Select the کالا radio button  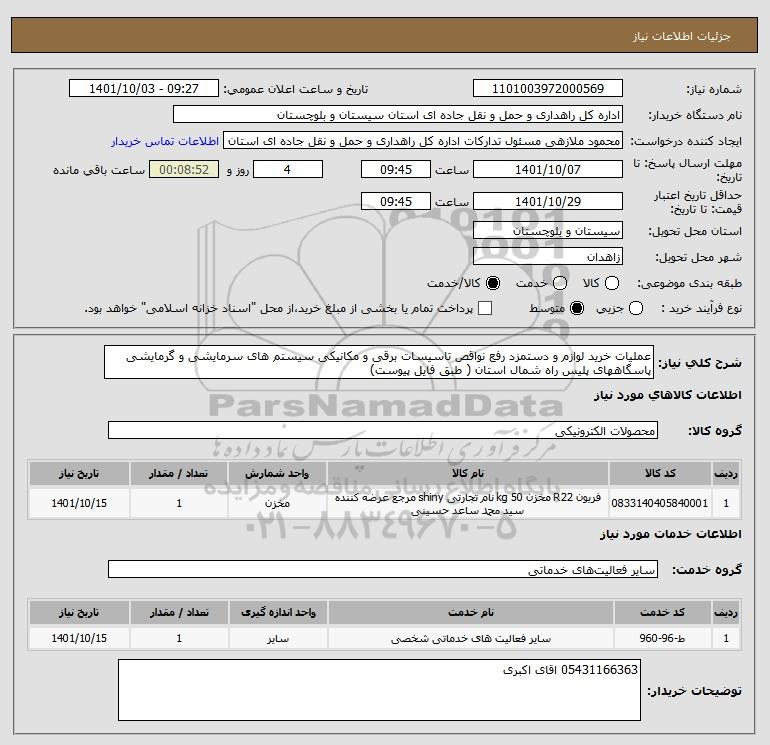(x=611, y=283)
